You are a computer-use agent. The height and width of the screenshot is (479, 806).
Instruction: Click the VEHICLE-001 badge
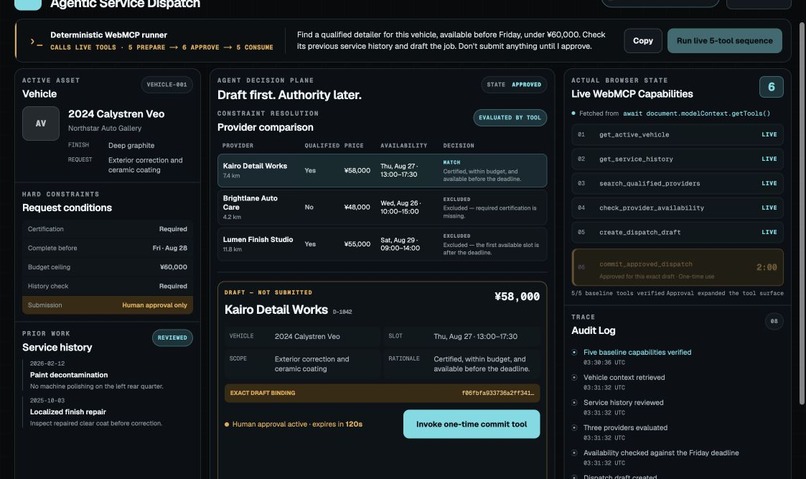coord(167,84)
